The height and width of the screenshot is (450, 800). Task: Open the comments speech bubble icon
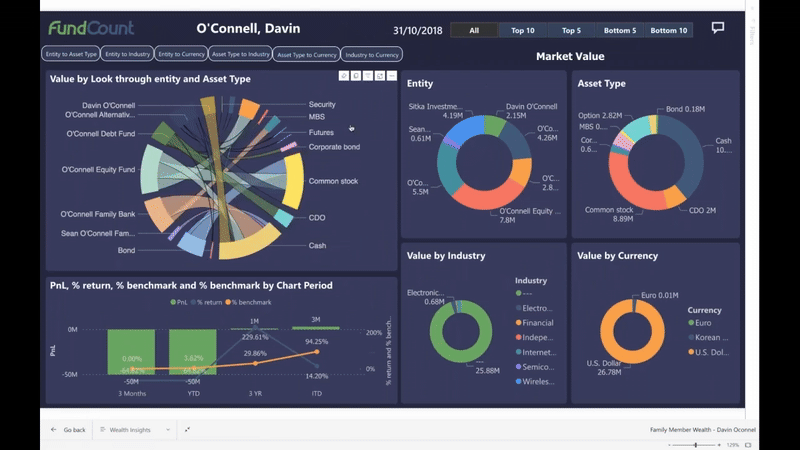pos(717,28)
